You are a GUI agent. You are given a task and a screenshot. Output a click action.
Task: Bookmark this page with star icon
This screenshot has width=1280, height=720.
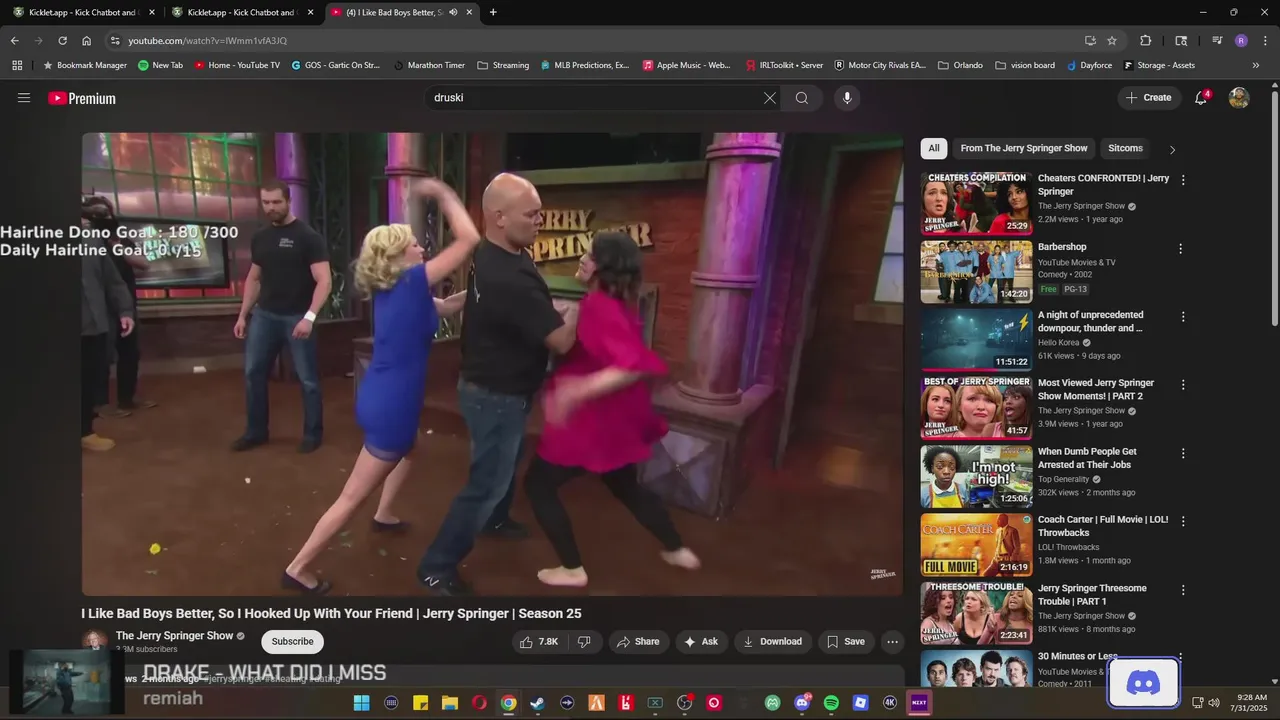coord(1112,41)
